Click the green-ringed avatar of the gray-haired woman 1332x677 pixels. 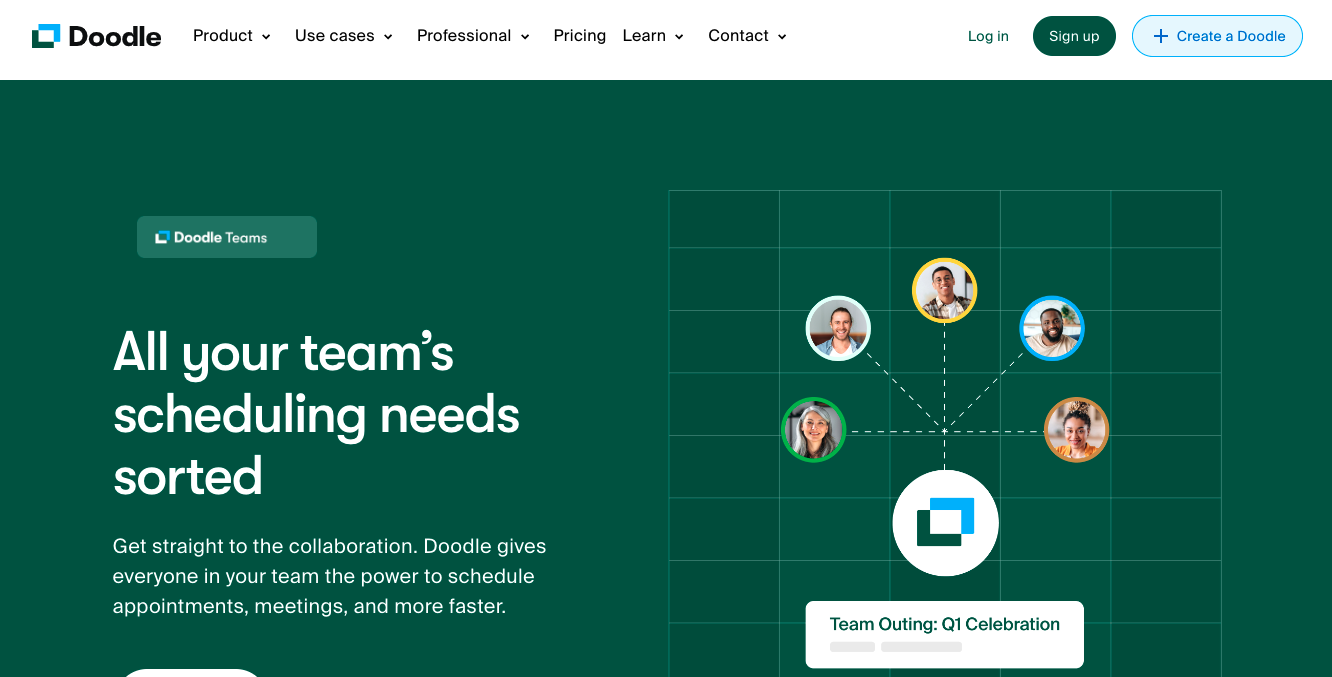(x=814, y=430)
